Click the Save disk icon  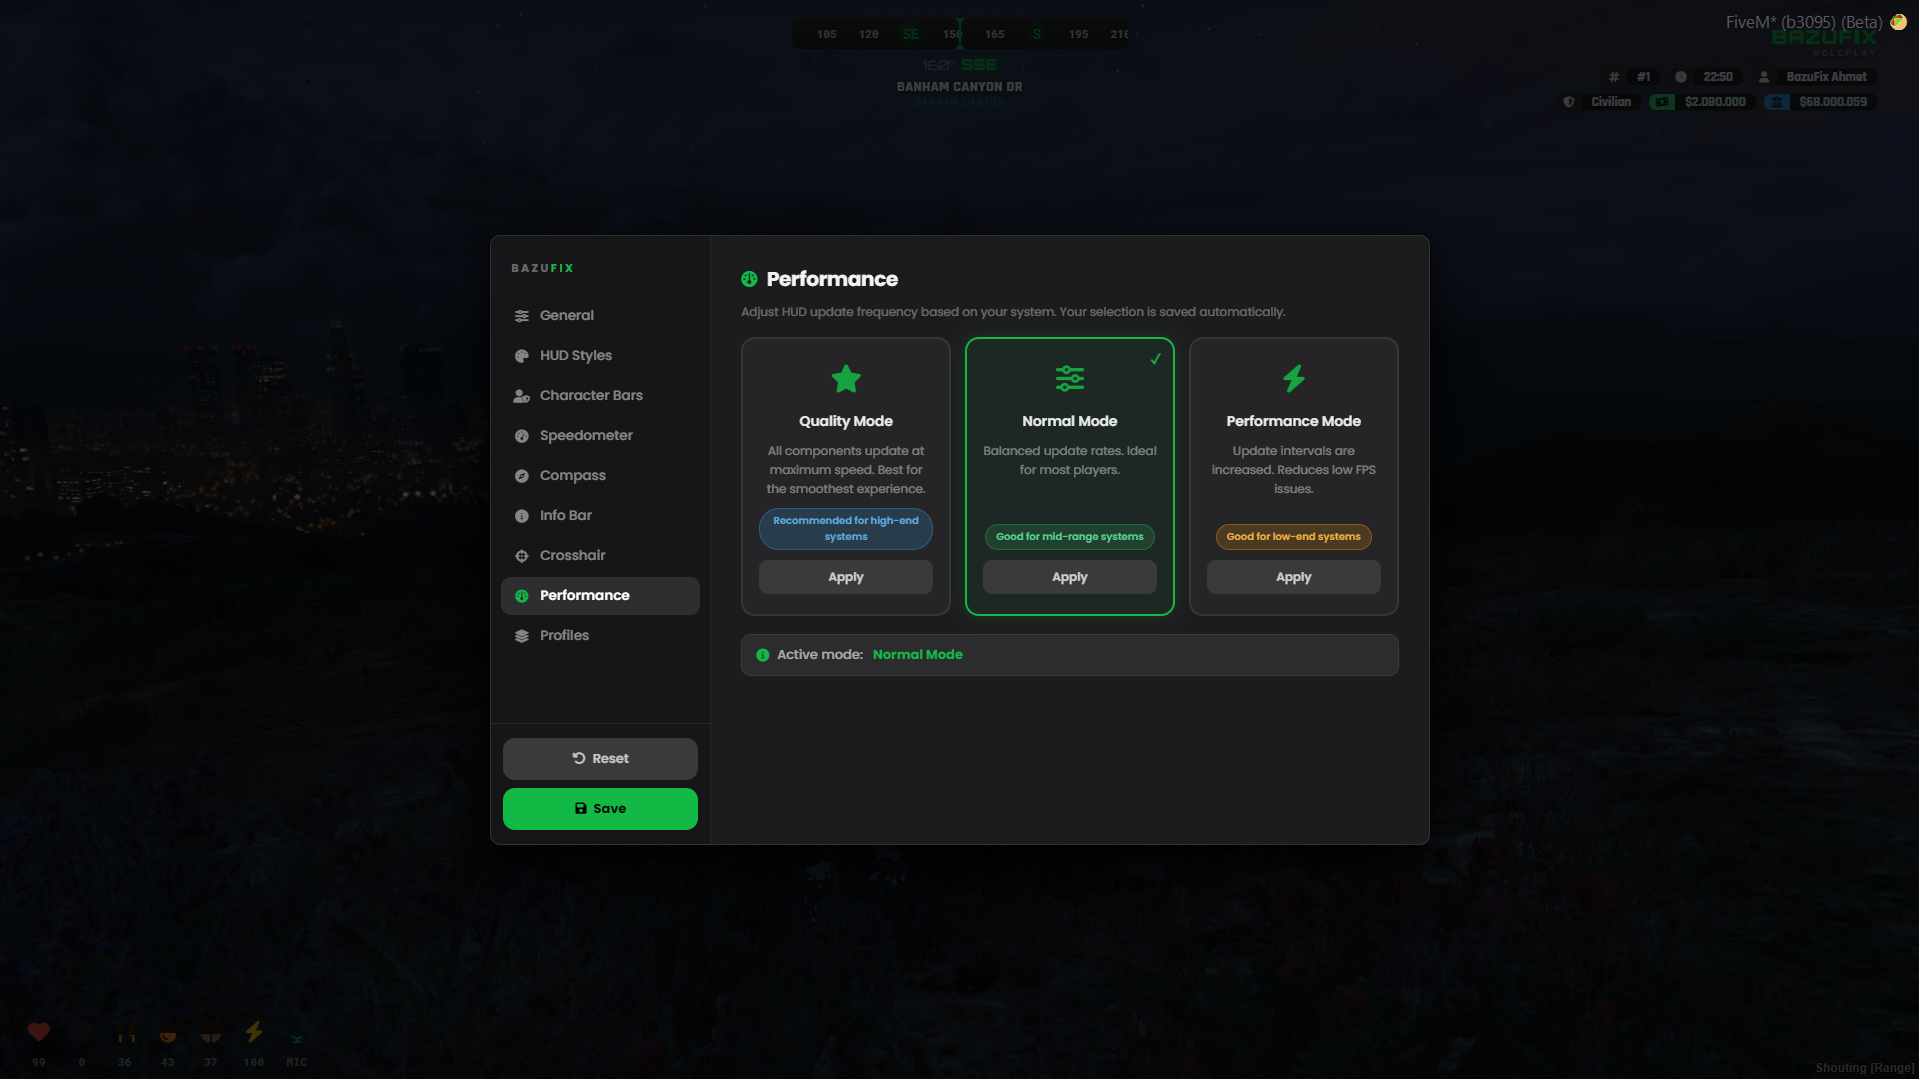(x=581, y=808)
